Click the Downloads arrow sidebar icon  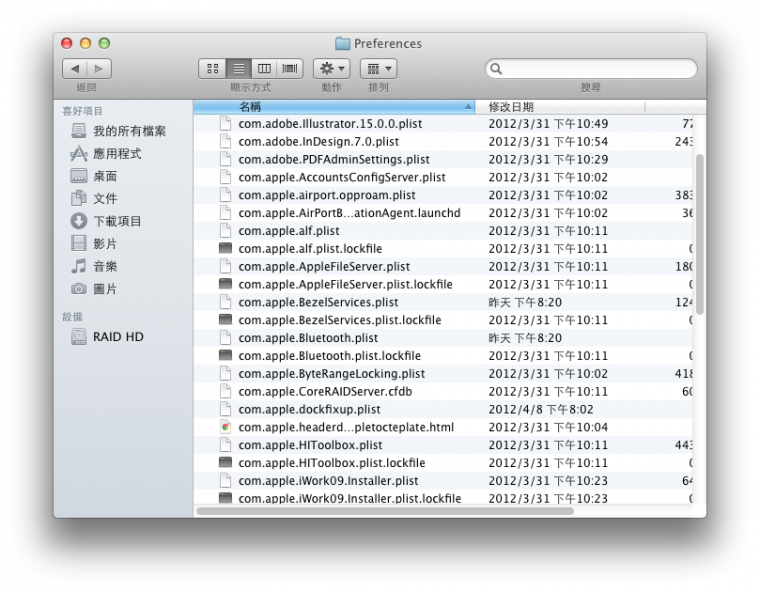(x=79, y=221)
